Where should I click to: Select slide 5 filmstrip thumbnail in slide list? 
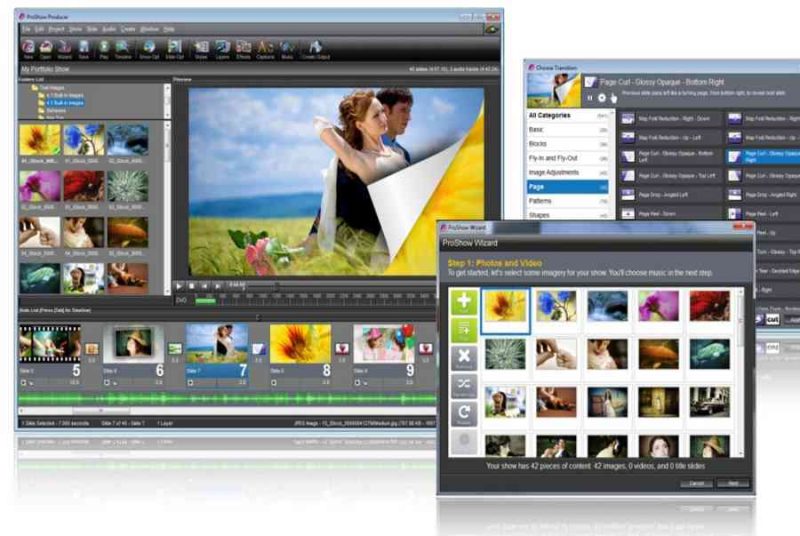(x=50, y=344)
